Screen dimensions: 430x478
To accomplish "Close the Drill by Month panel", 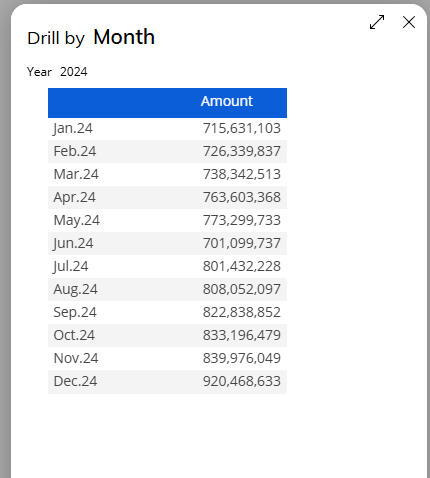I will point(409,22).
